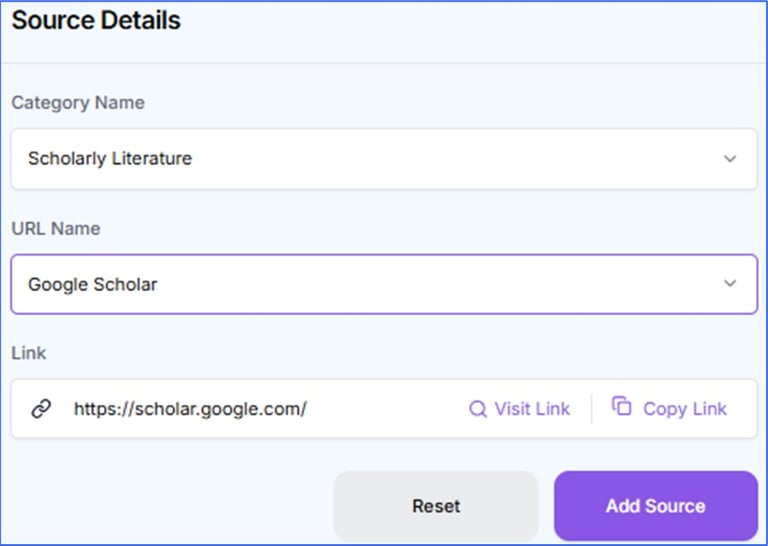
Task: Click the Source Details heading
Action: [x=96, y=21]
